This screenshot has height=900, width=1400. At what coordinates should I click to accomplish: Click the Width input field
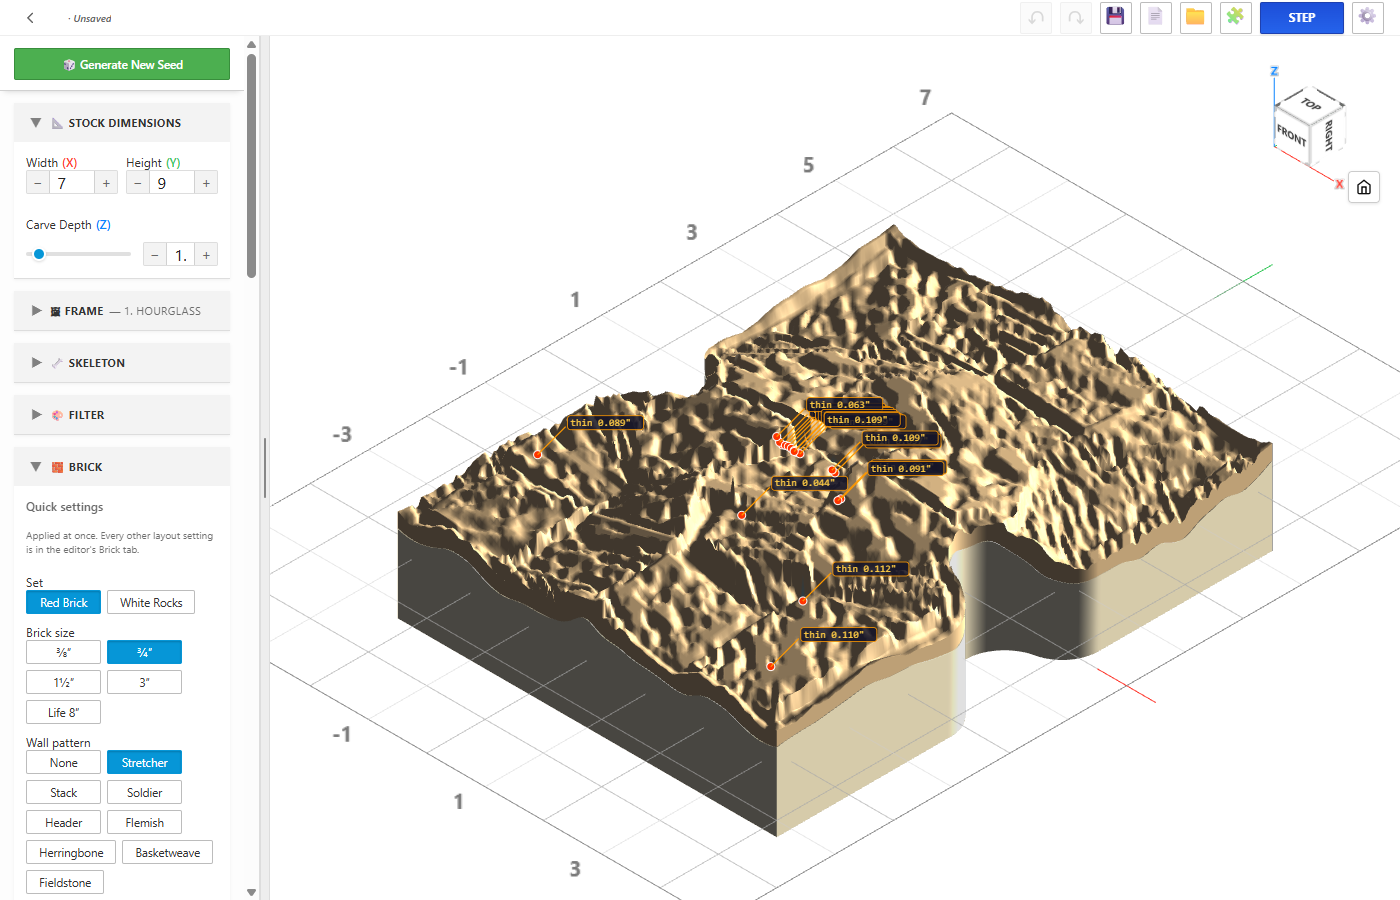[x=72, y=183]
